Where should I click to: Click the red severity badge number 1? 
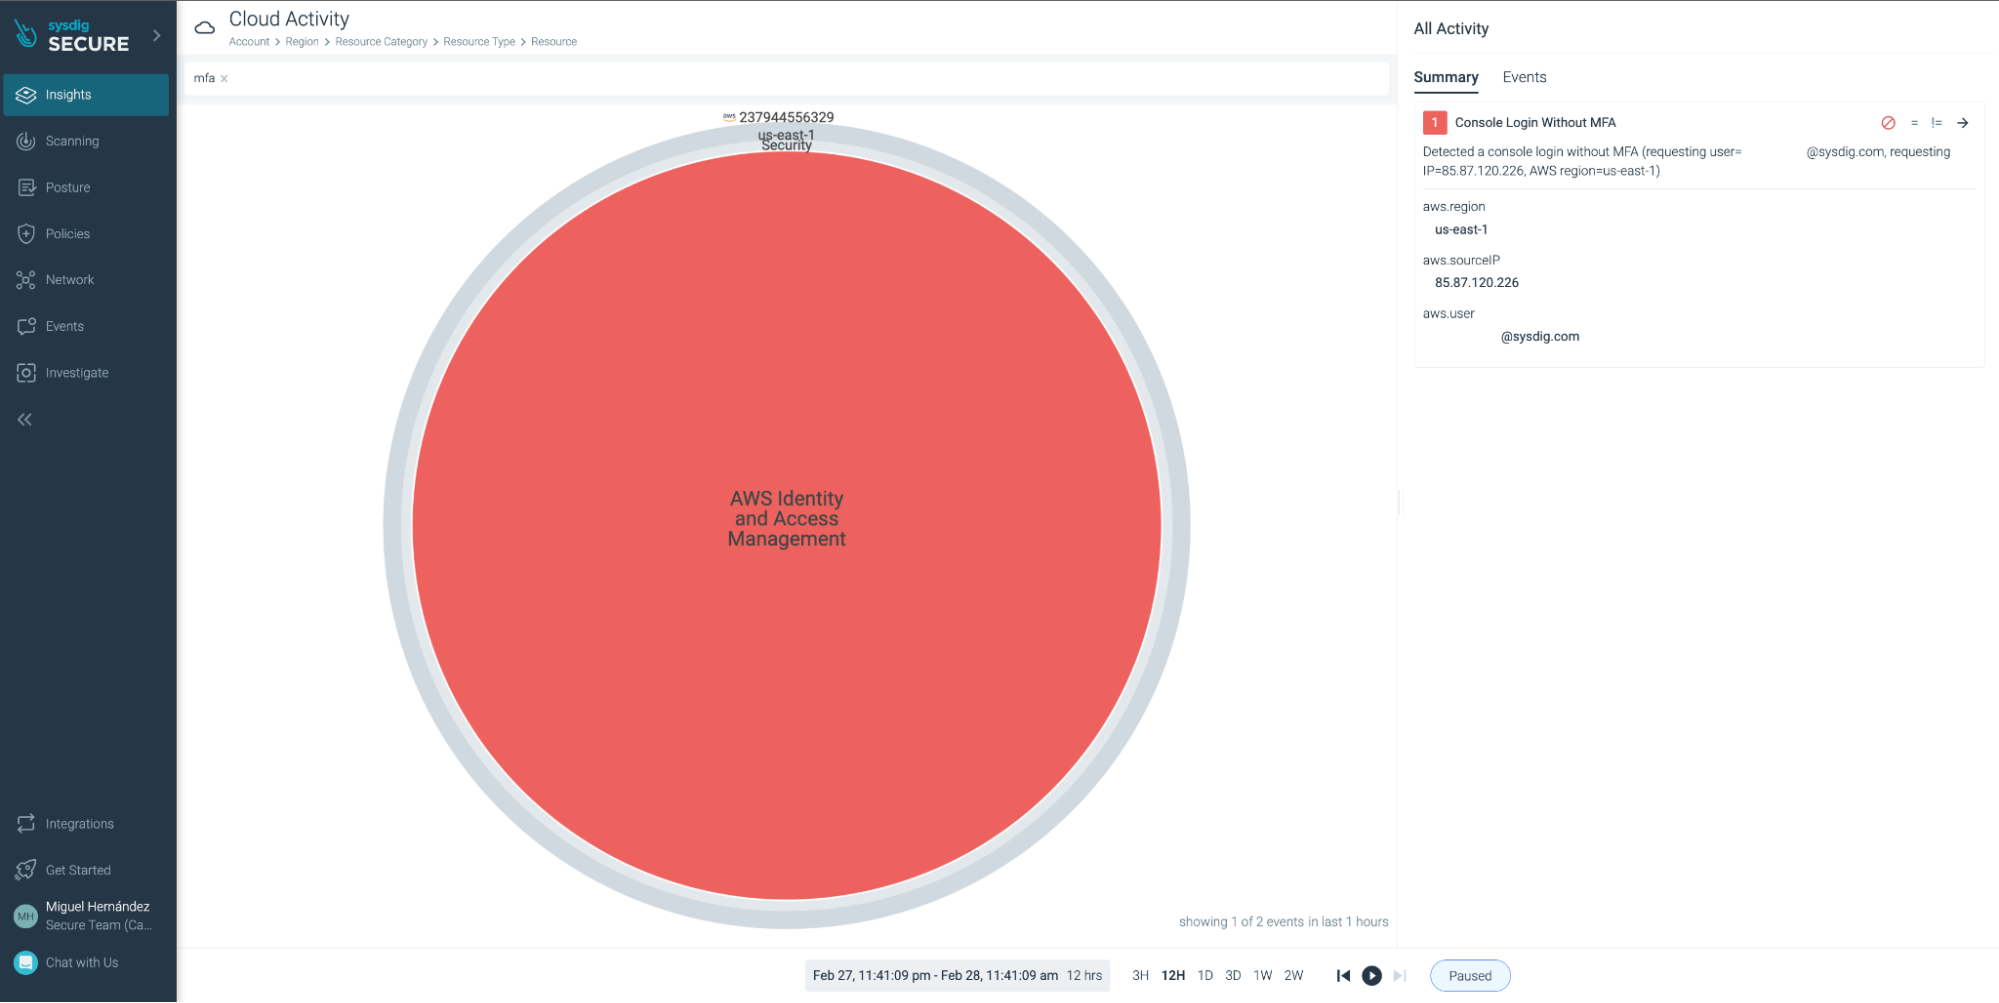1434,123
